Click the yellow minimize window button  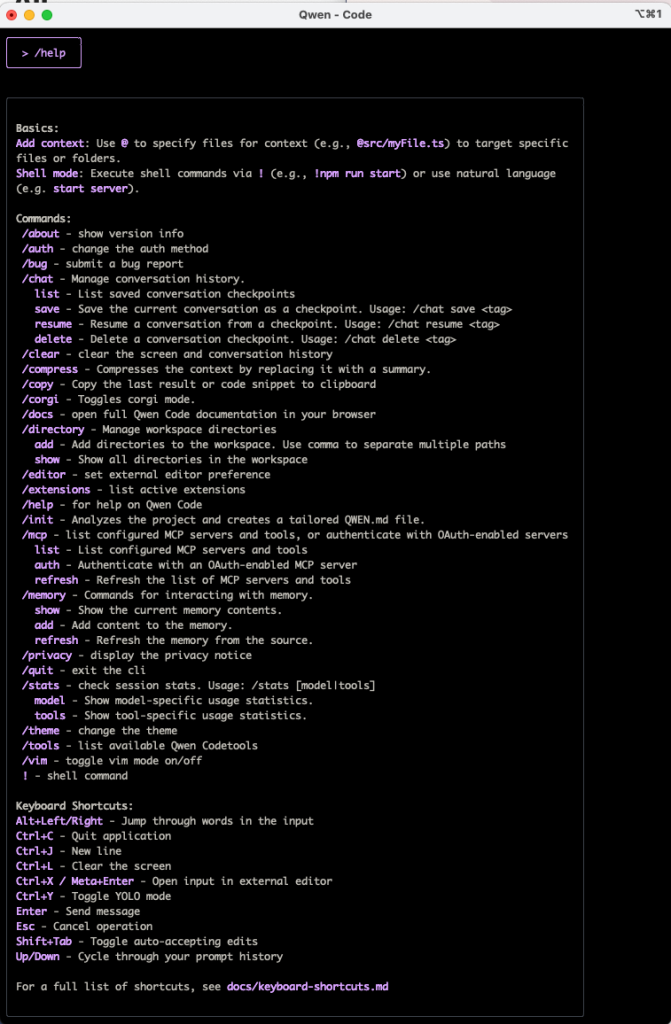click(29, 14)
